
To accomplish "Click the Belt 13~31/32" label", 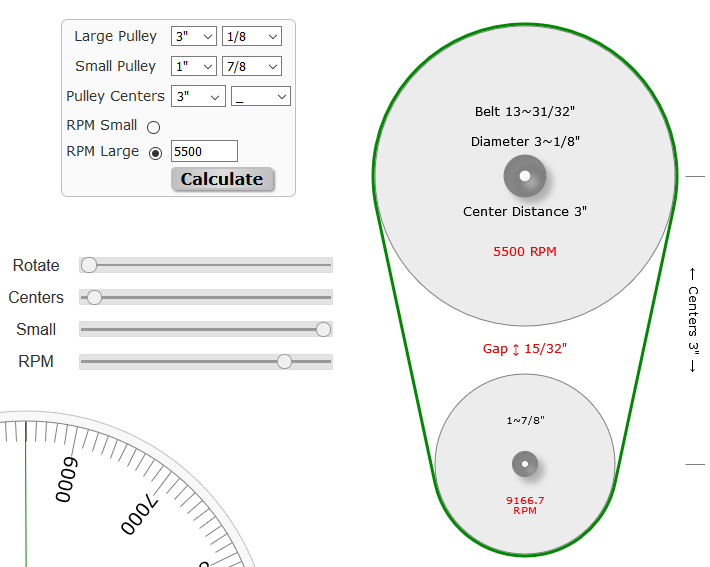I will point(525,111).
